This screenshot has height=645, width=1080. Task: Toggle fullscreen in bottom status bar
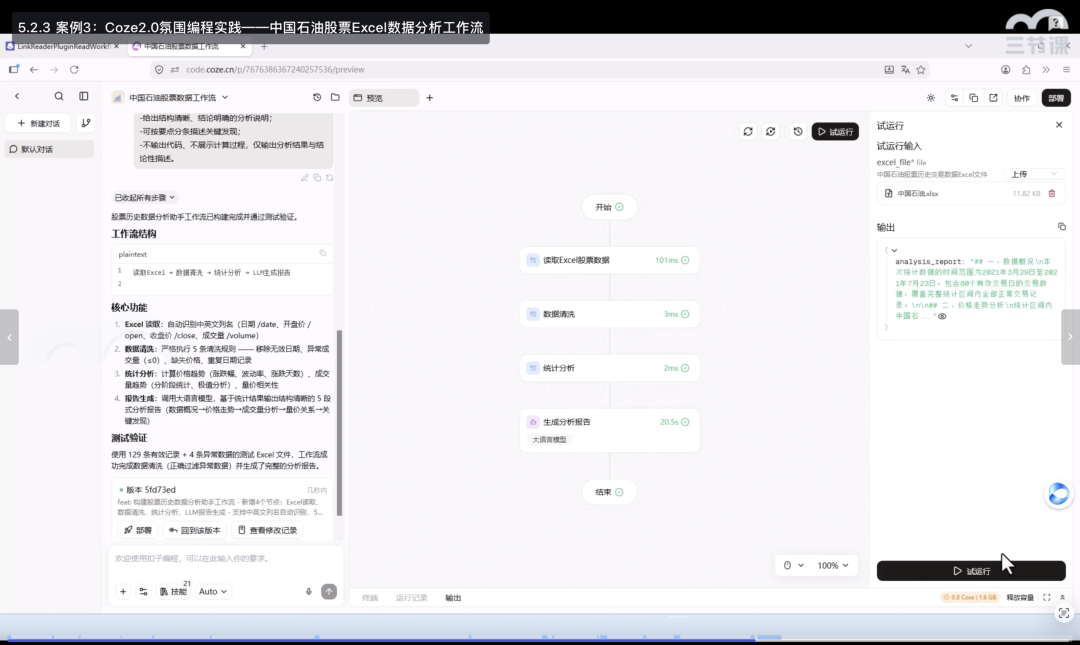[x=1046, y=597]
